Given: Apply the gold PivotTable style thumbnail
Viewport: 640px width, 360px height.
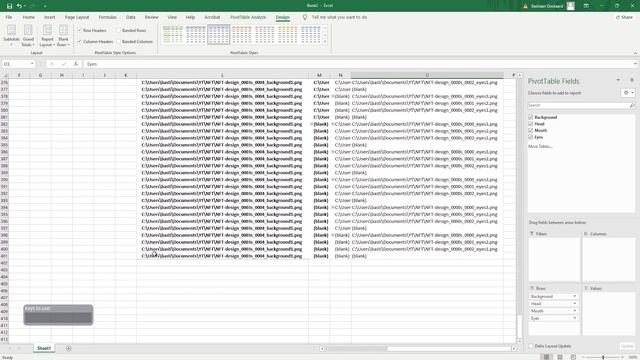Looking at the screenshot, I should tap(288, 35).
